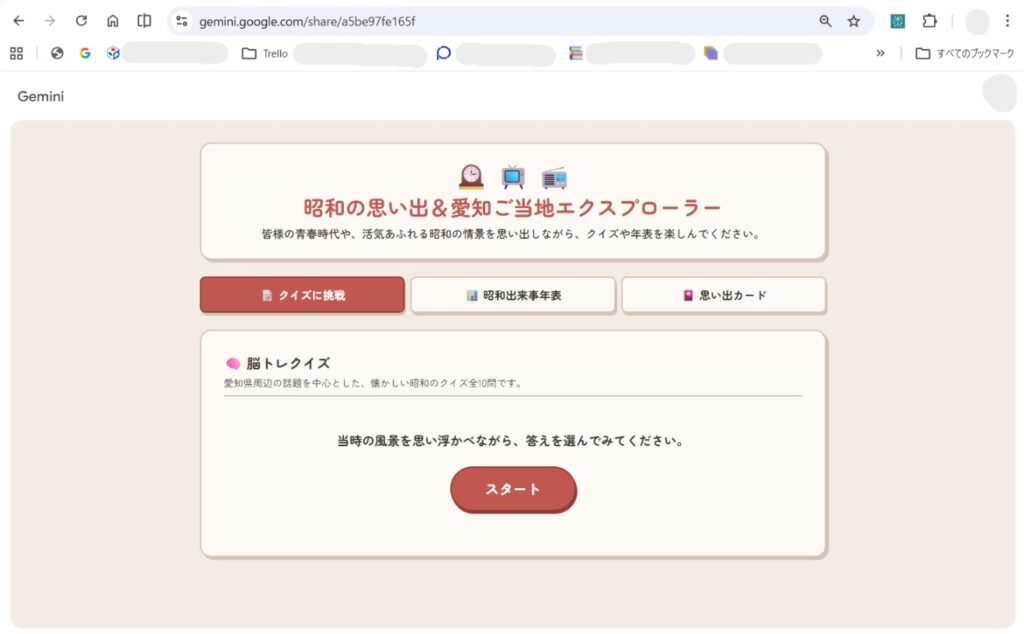Reload the page with the refresh icon

pyautogui.click(x=81, y=21)
